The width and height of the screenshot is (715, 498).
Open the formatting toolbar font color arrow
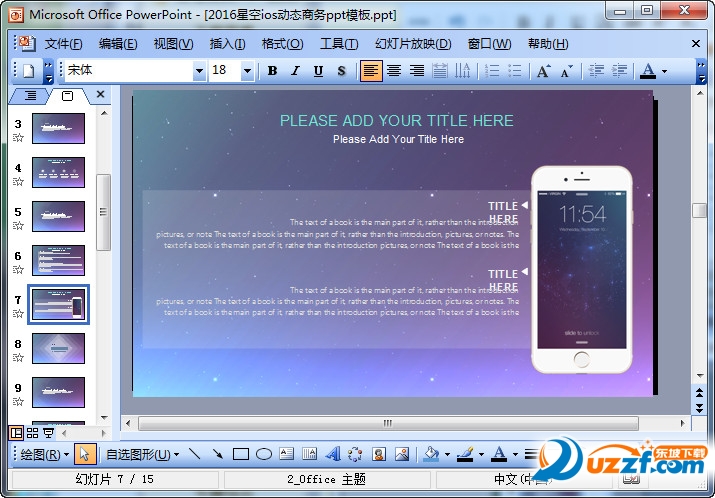point(664,71)
